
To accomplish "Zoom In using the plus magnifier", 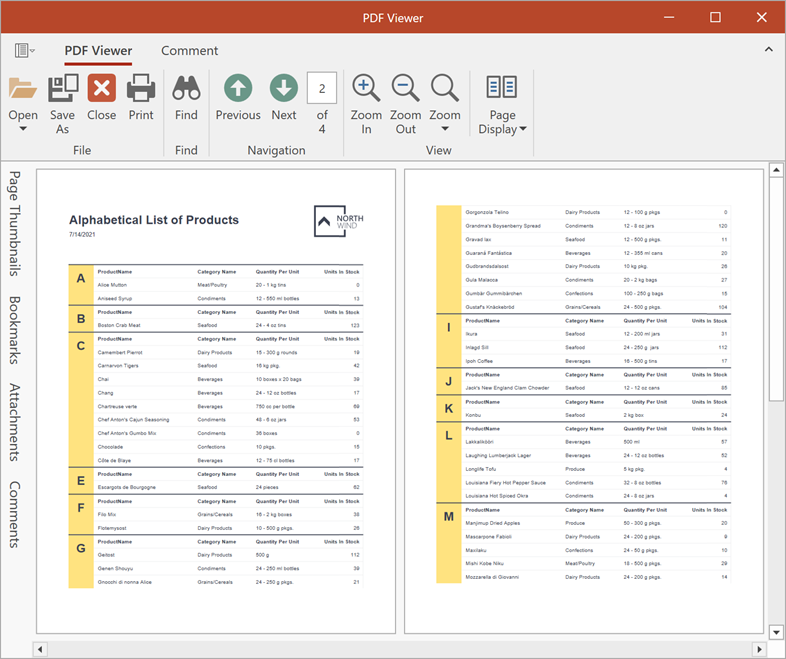I will click(x=366, y=88).
